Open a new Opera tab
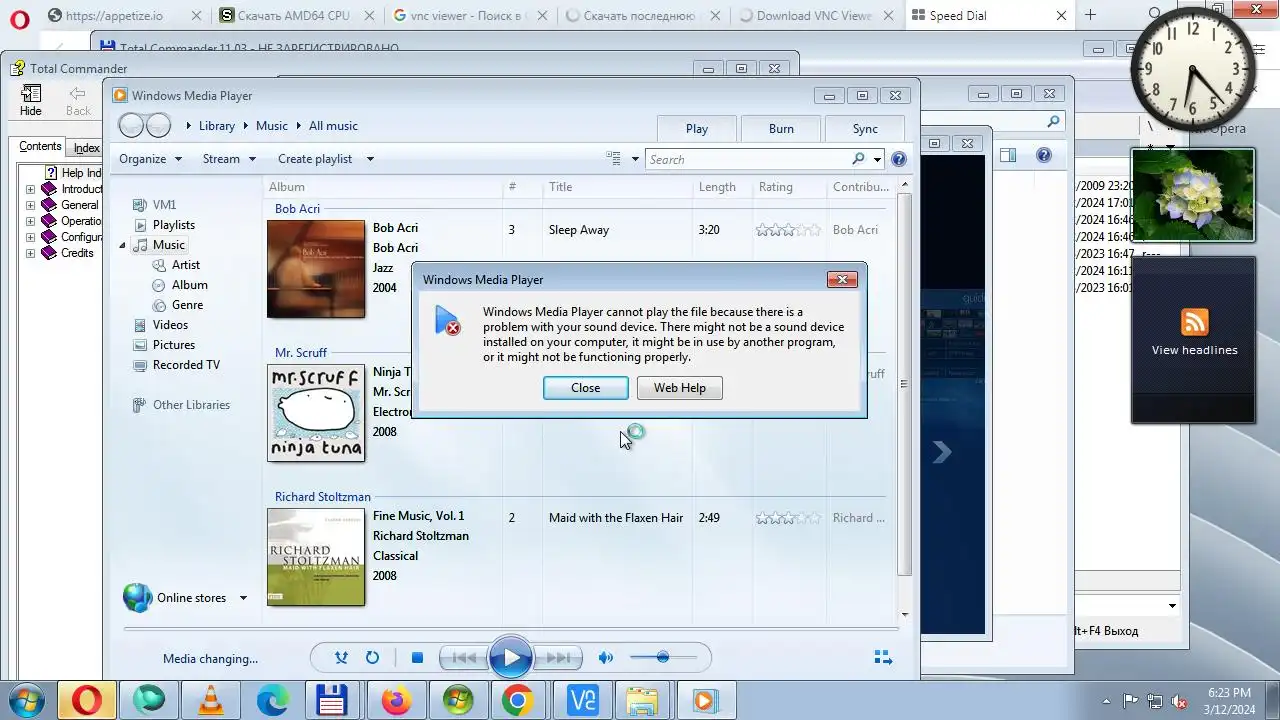1280x720 pixels. point(1090,15)
